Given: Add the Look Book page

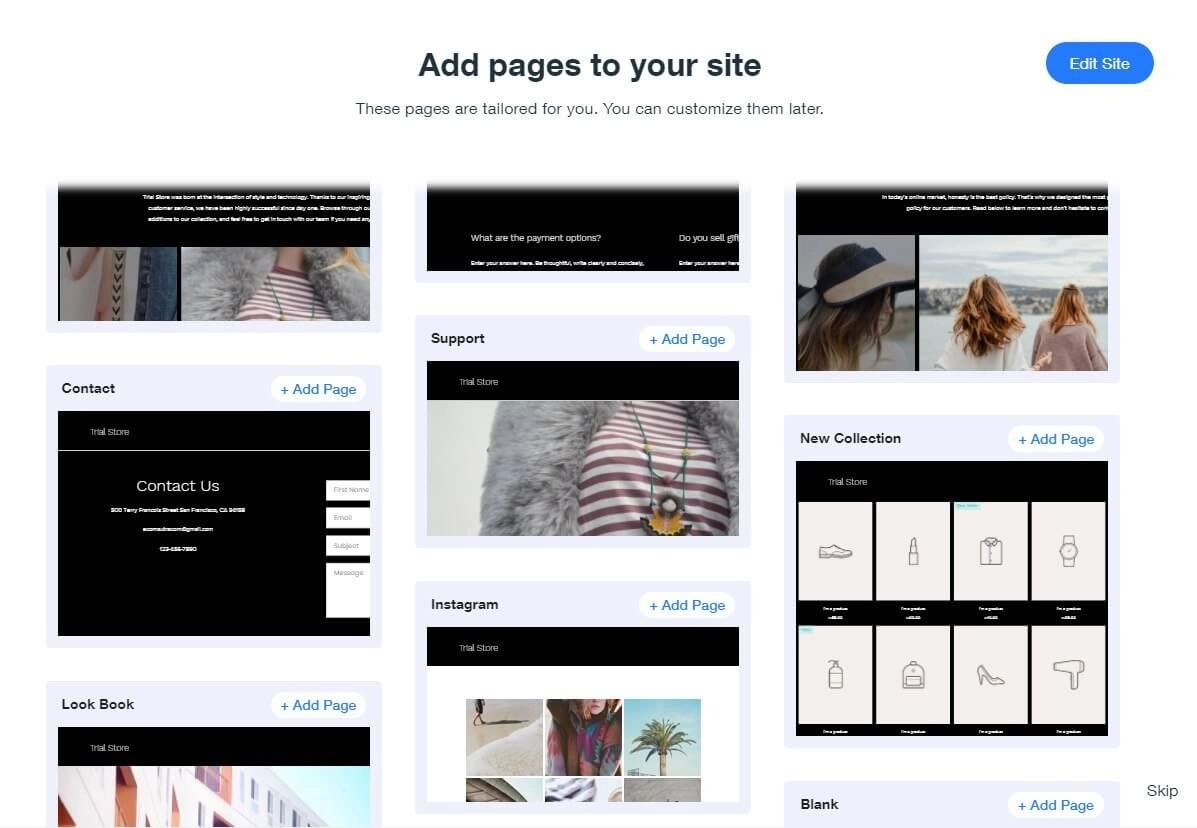Looking at the screenshot, I should click(x=318, y=704).
